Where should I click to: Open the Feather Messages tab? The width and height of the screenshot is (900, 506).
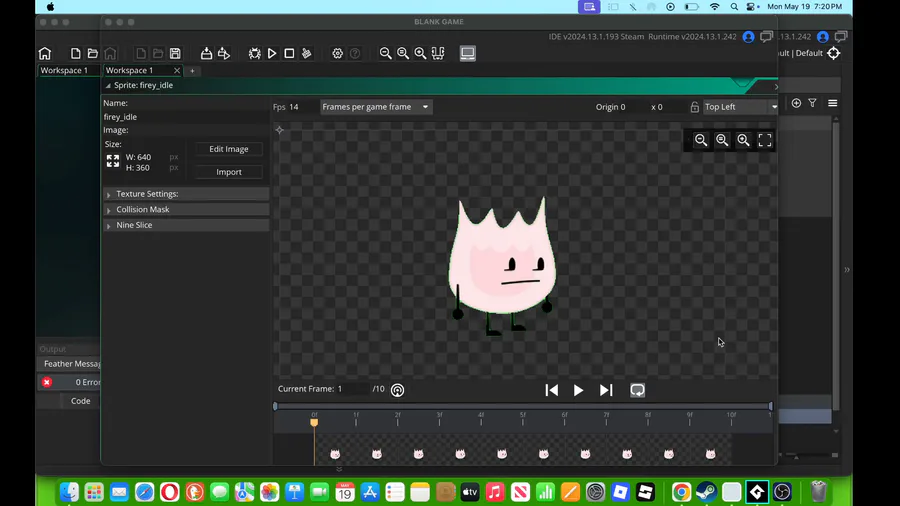coord(70,364)
